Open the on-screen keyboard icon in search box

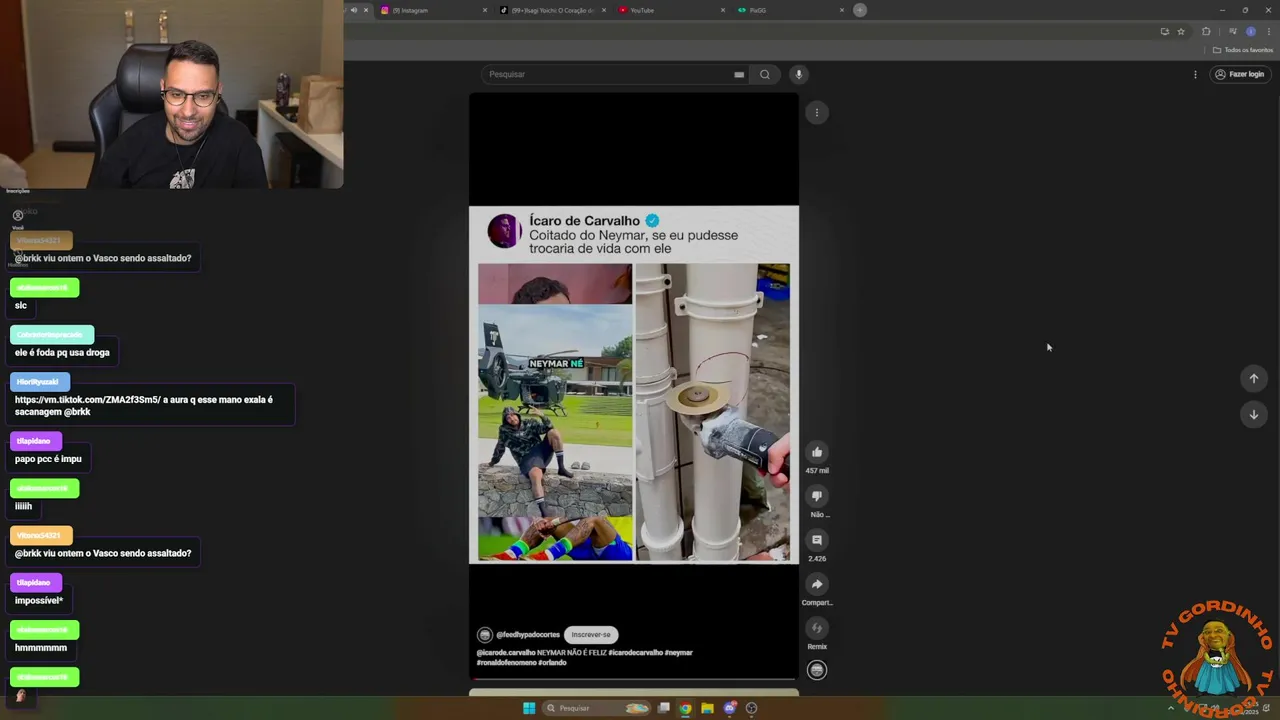(x=739, y=74)
